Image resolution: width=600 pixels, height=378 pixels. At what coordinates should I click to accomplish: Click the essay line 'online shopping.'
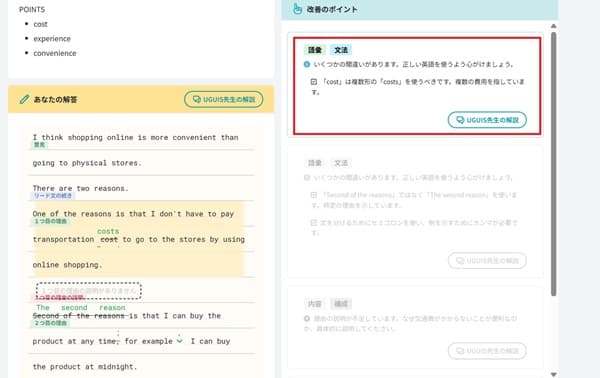coord(67,265)
